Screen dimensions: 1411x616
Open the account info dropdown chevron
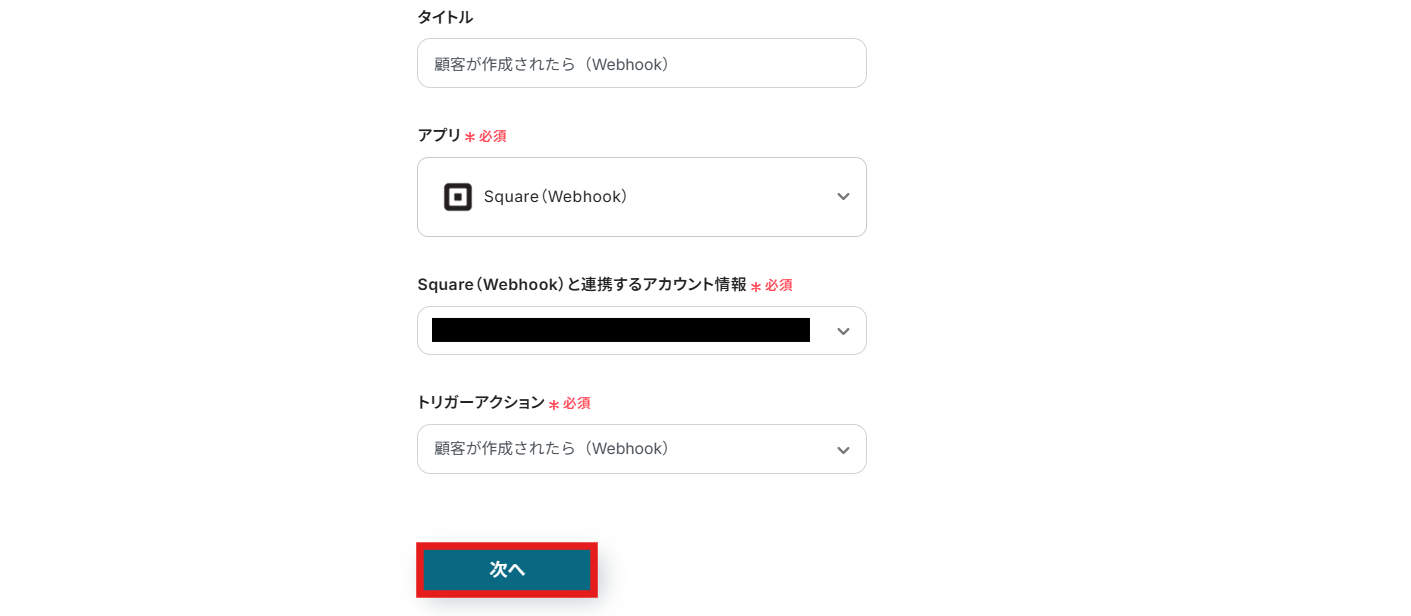click(843, 331)
